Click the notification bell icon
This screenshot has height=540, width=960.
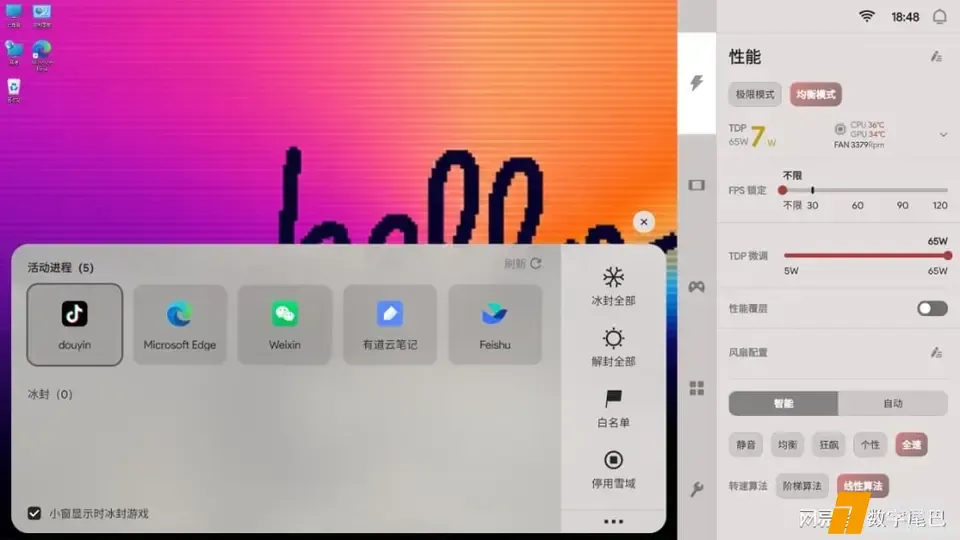click(939, 16)
